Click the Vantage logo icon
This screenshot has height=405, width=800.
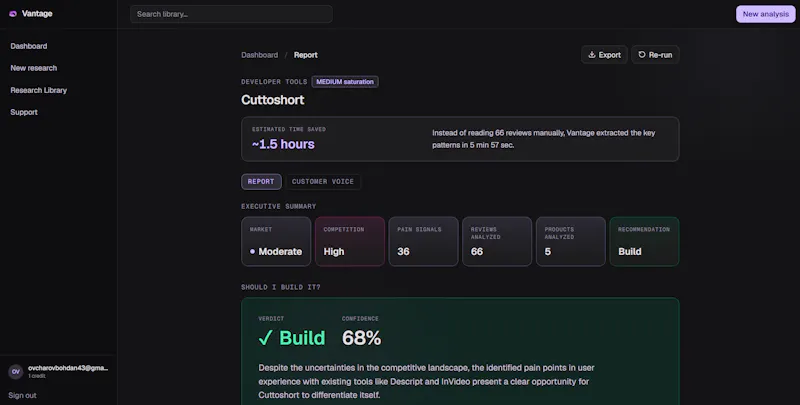pos(13,14)
